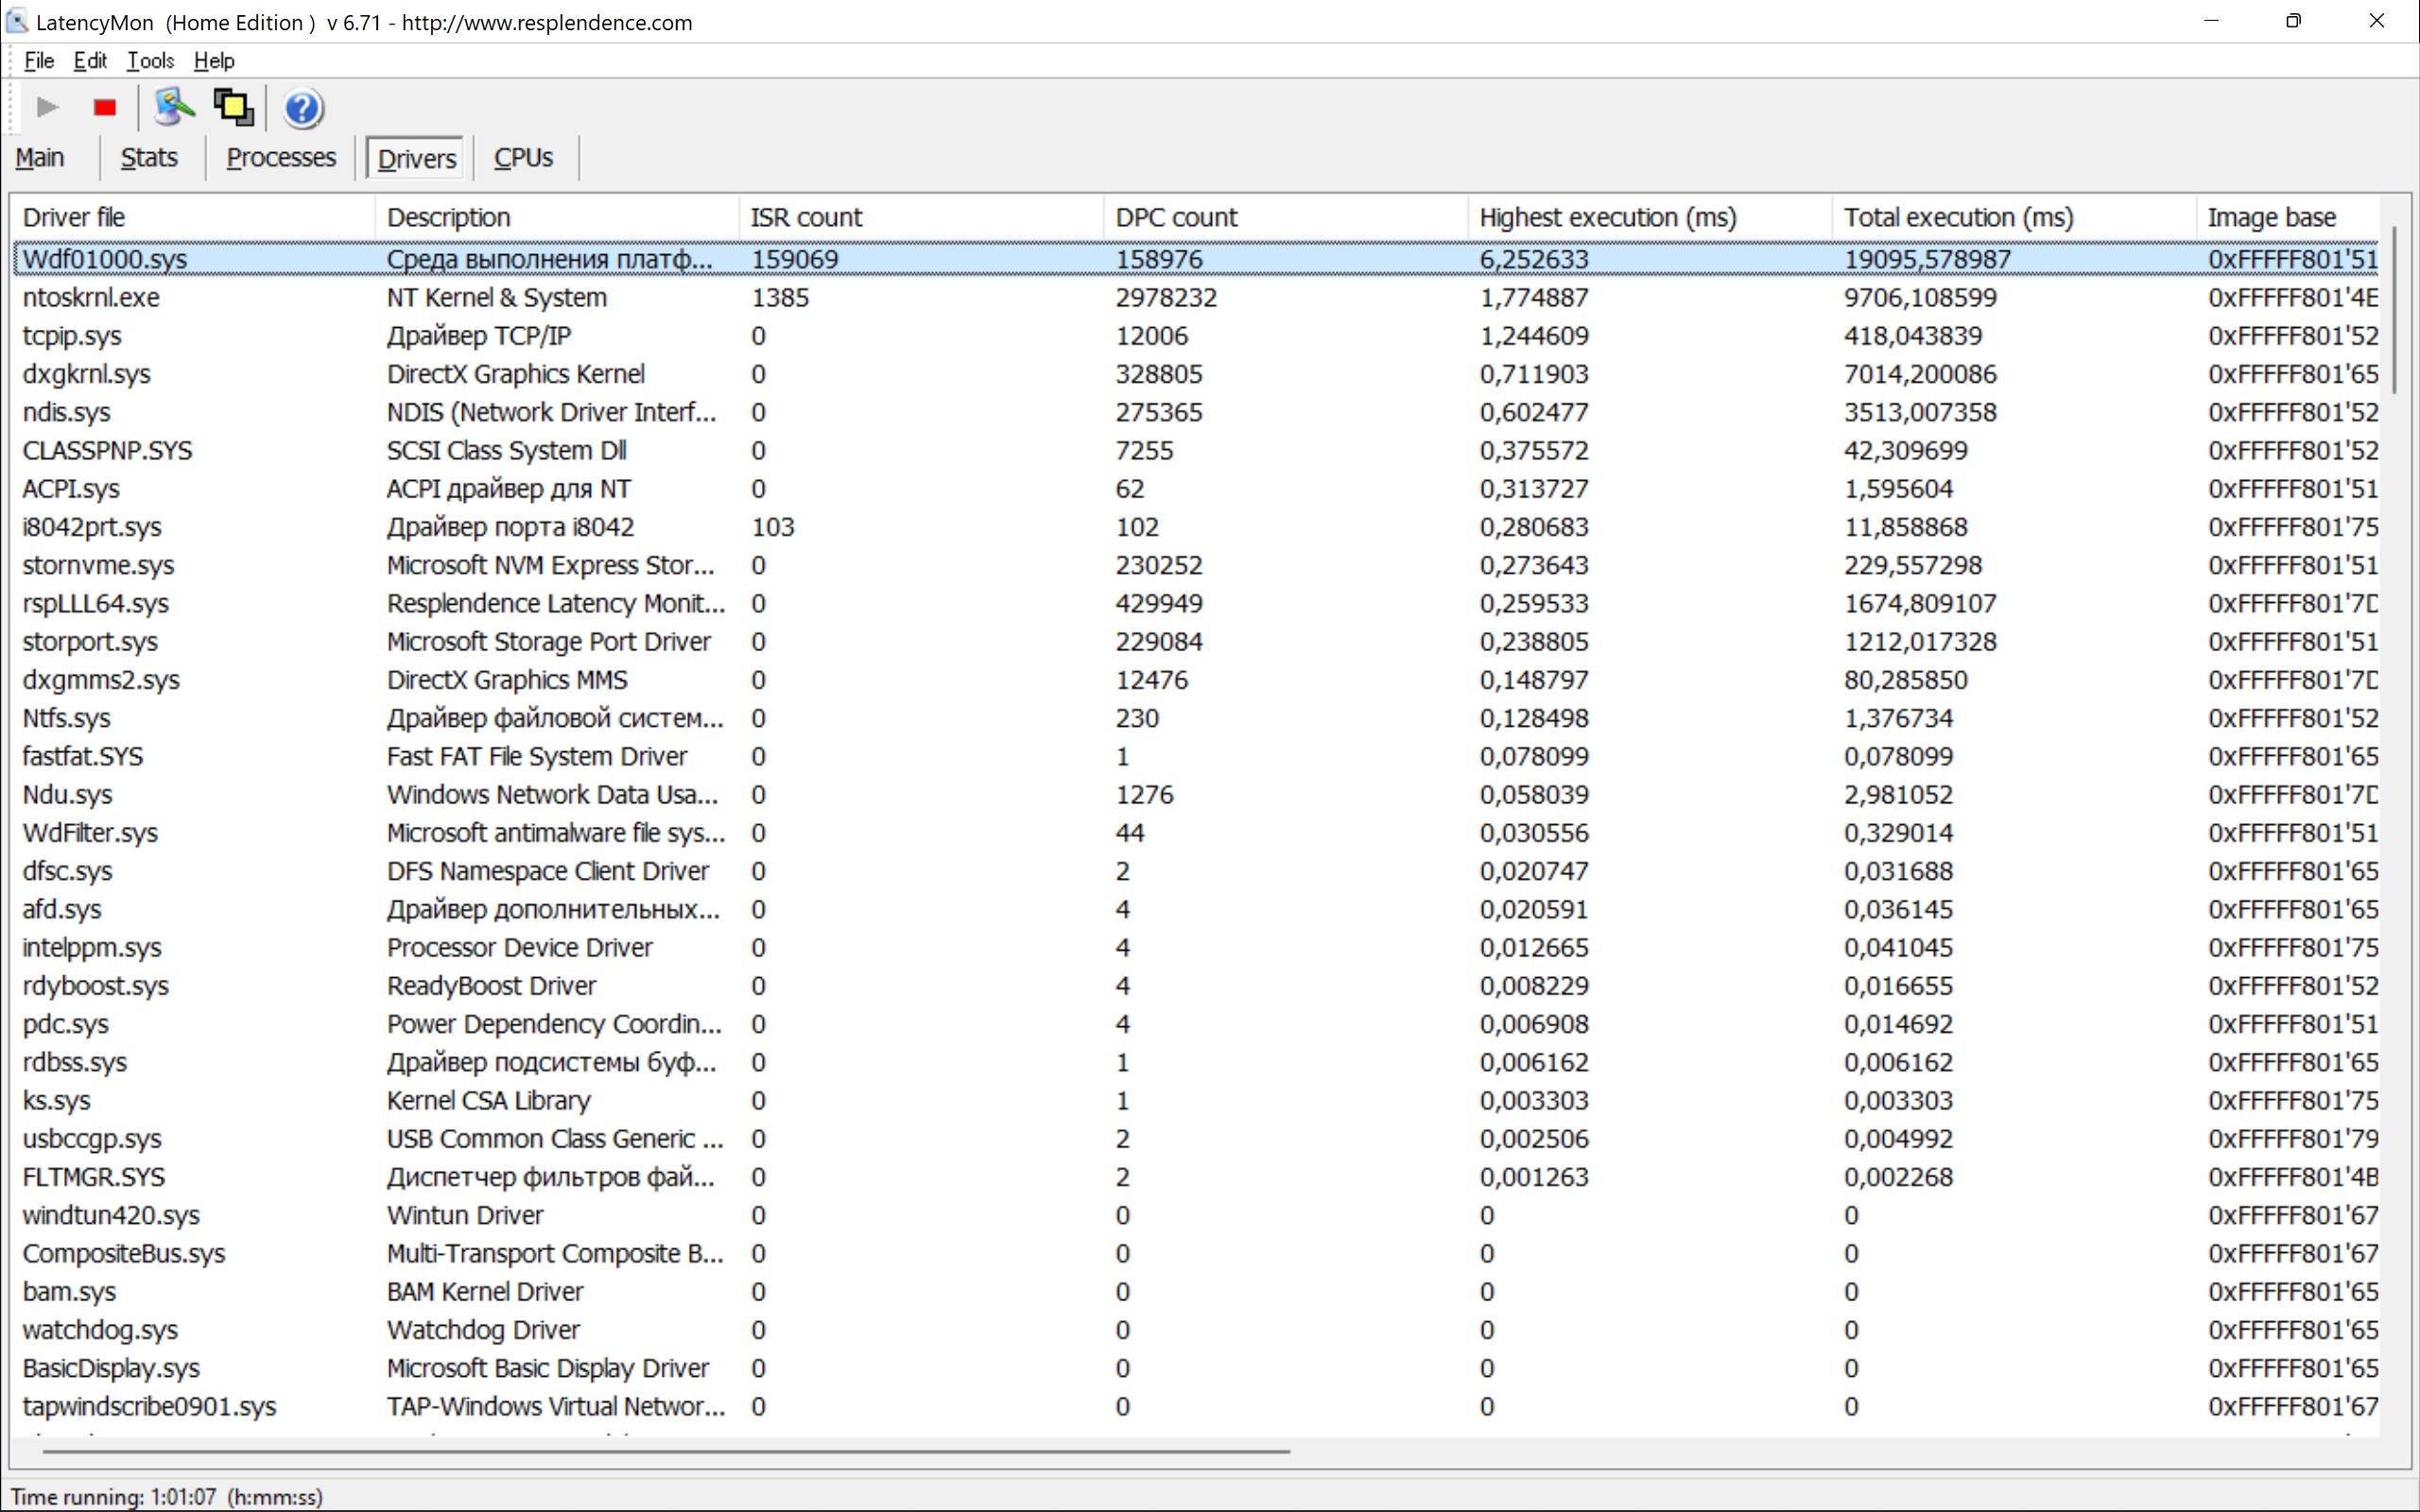Sort by the Image base column header
The height and width of the screenshot is (1512, 2420).
point(2287,217)
